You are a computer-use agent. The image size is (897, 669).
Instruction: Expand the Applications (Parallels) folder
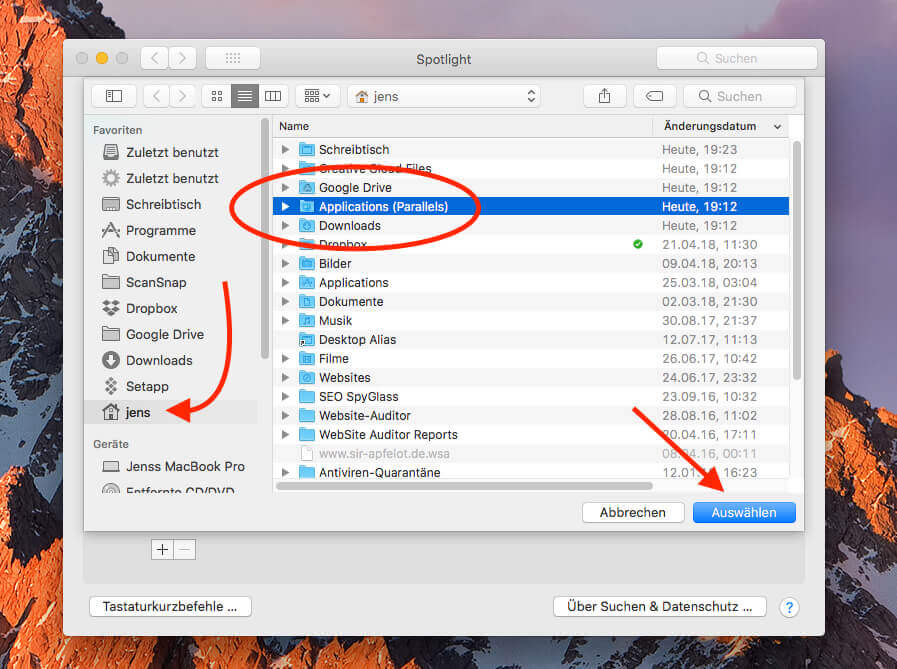pyautogui.click(x=285, y=207)
